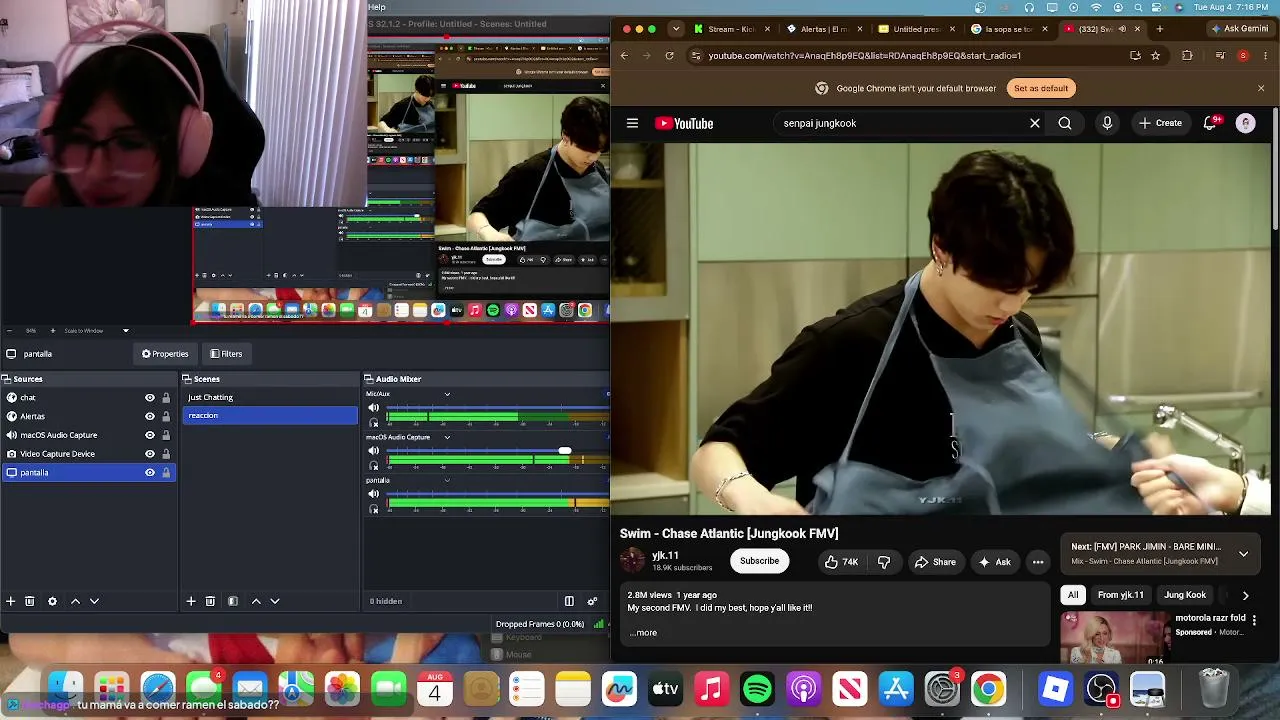This screenshot has width=1280, height=720.
Task: Share the Swim video
Action: [935, 562]
